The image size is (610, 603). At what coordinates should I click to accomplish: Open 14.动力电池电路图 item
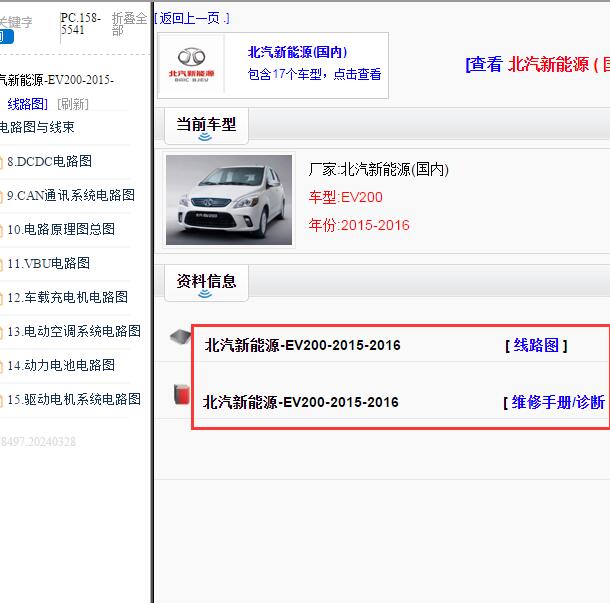point(61,365)
